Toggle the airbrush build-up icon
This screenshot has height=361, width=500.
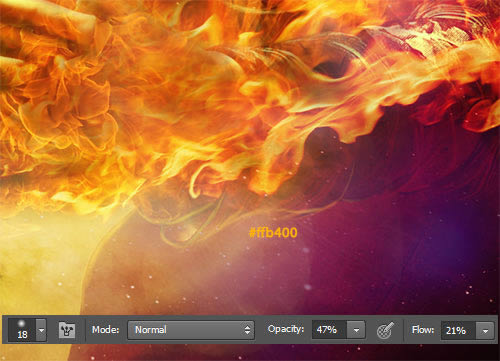coord(385,330)
